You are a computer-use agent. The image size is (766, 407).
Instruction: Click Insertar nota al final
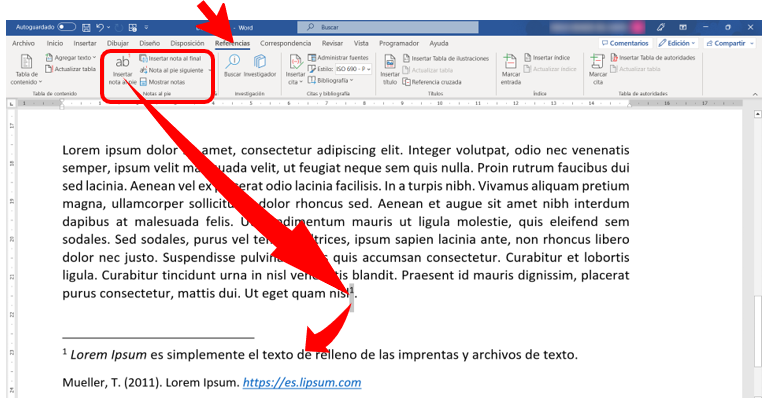pyautogui.click(x=170, y=58)
